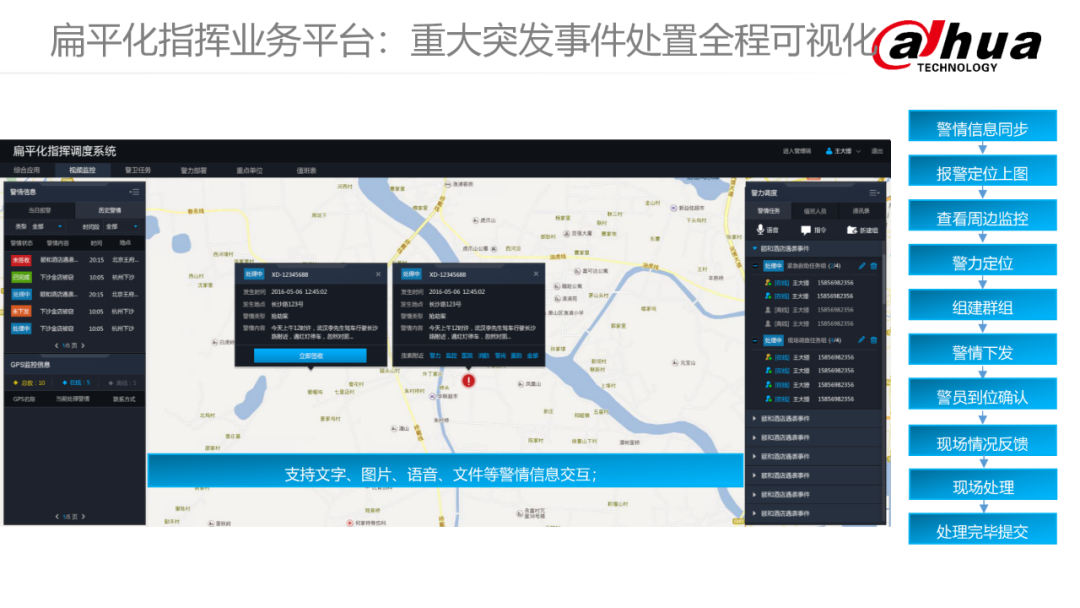Switch to the 综合应用 tab

coord(27,170)
